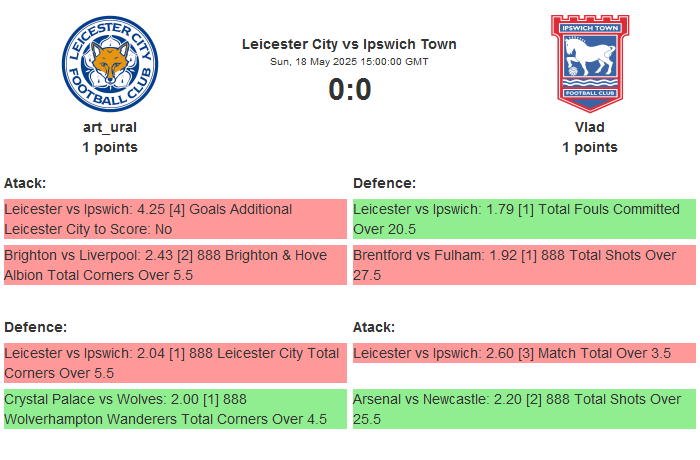Click the left column lower Defence heading
Screen dimensions: 700x460
(35, 327)
